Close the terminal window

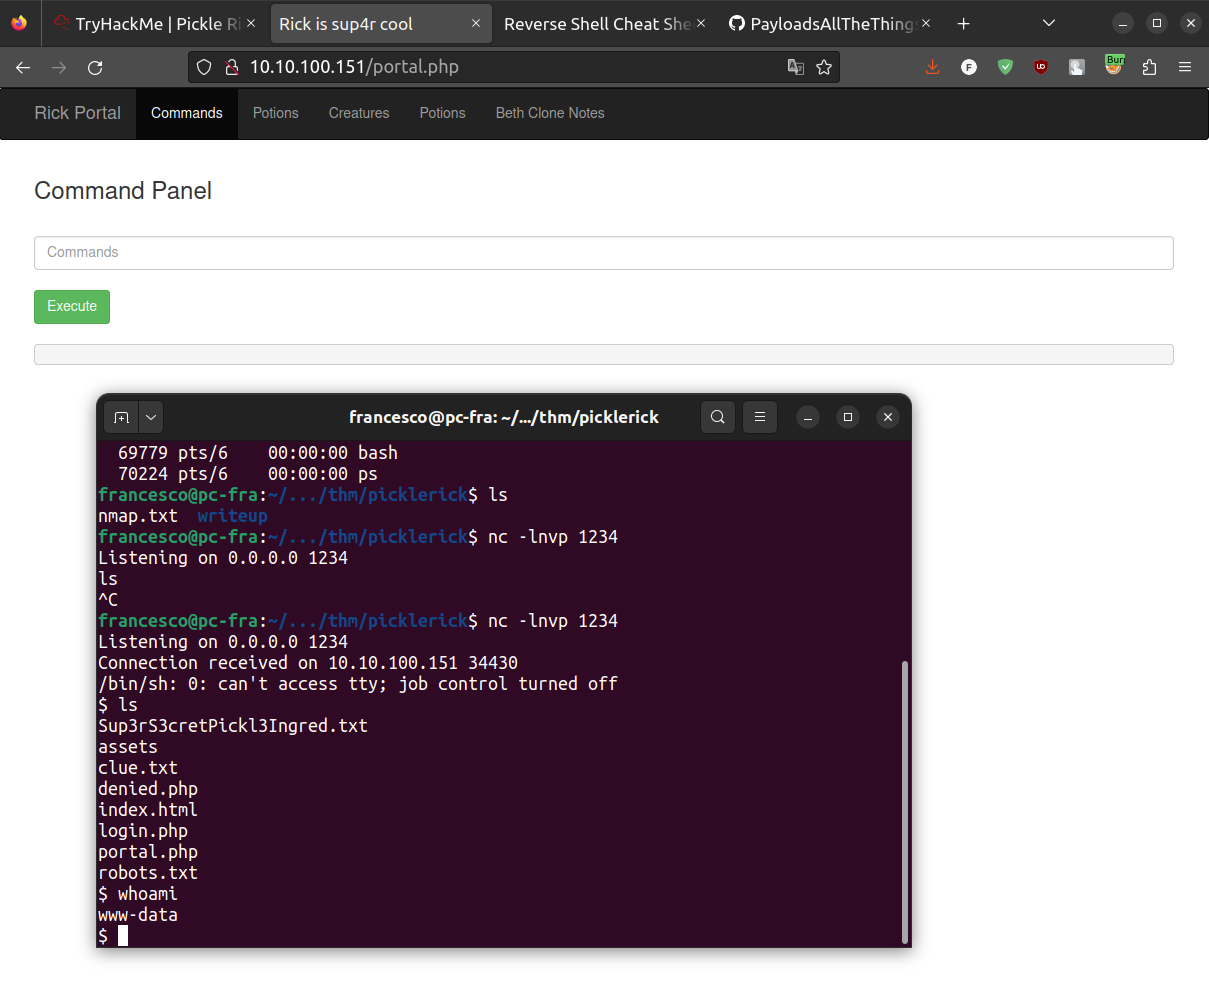(x=888, y=417)
